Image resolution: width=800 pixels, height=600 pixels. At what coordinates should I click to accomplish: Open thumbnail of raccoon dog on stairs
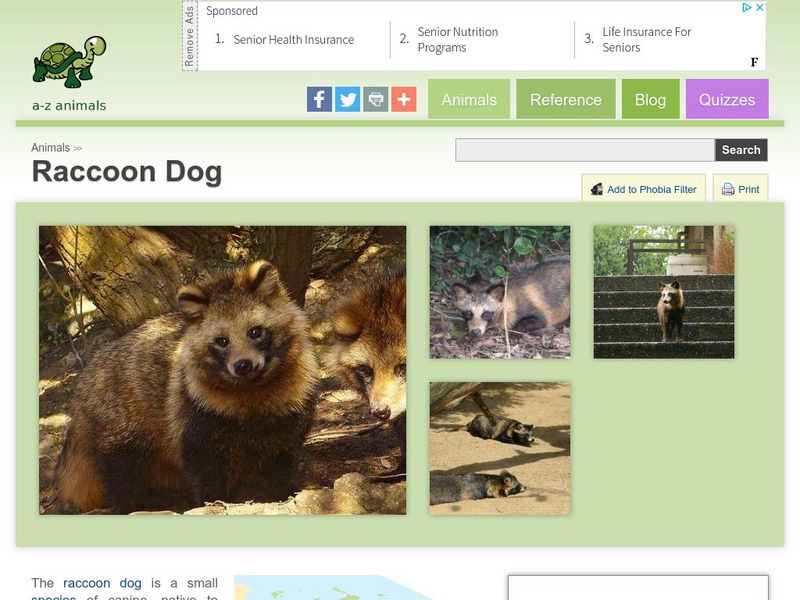pos(664,292)
